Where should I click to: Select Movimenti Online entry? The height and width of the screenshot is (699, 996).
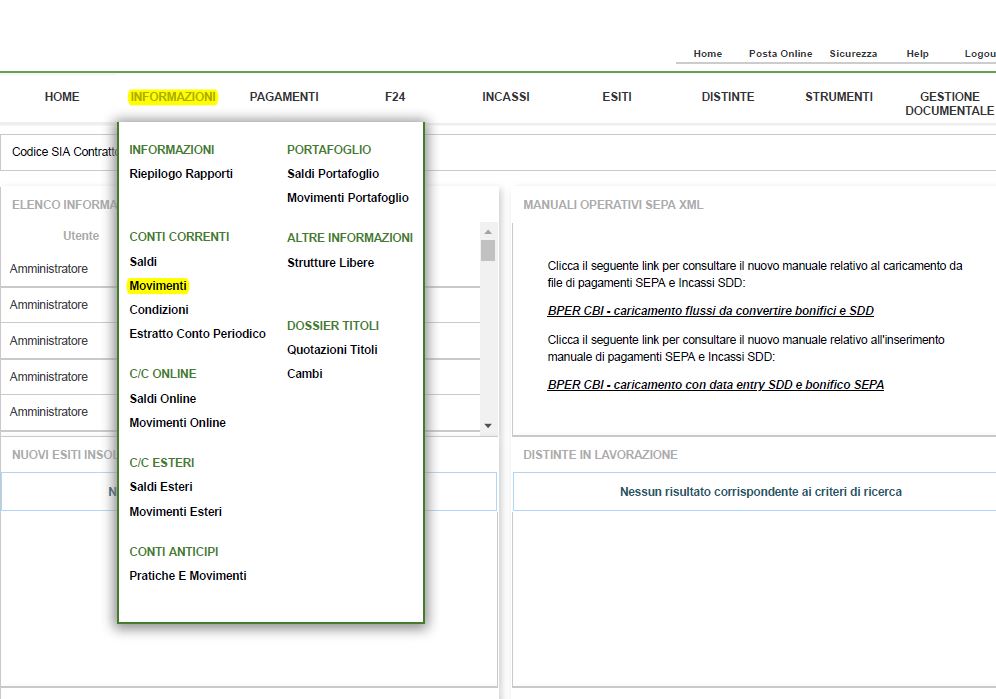pos(177,423)
